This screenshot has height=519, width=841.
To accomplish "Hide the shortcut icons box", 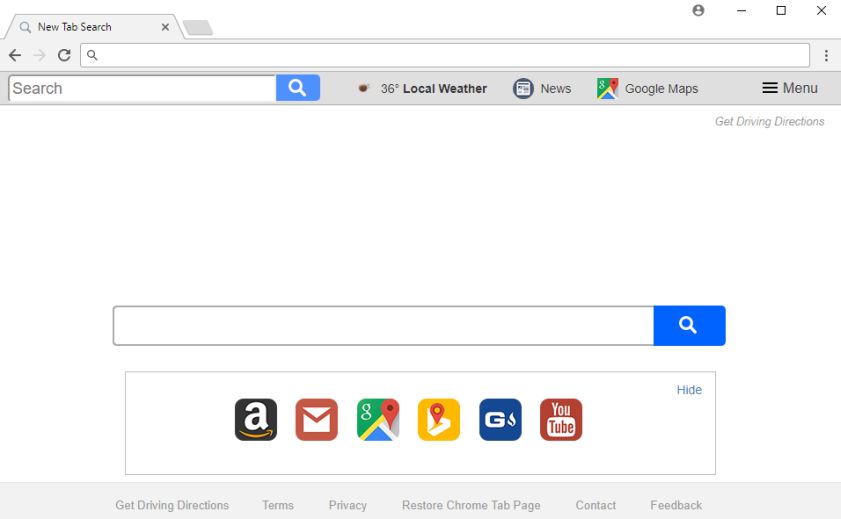I will [689, 390].
